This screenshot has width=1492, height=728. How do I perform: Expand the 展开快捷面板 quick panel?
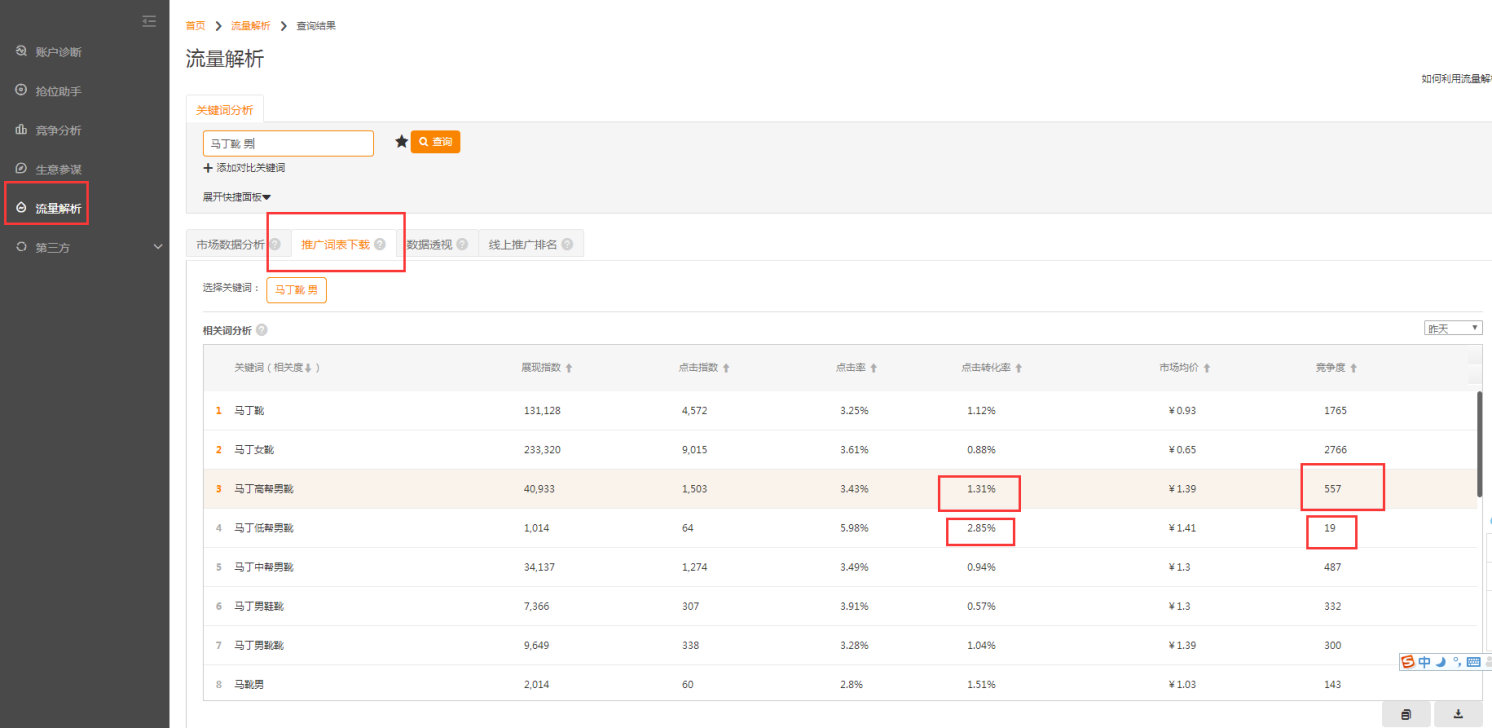[x=237, y=197]
